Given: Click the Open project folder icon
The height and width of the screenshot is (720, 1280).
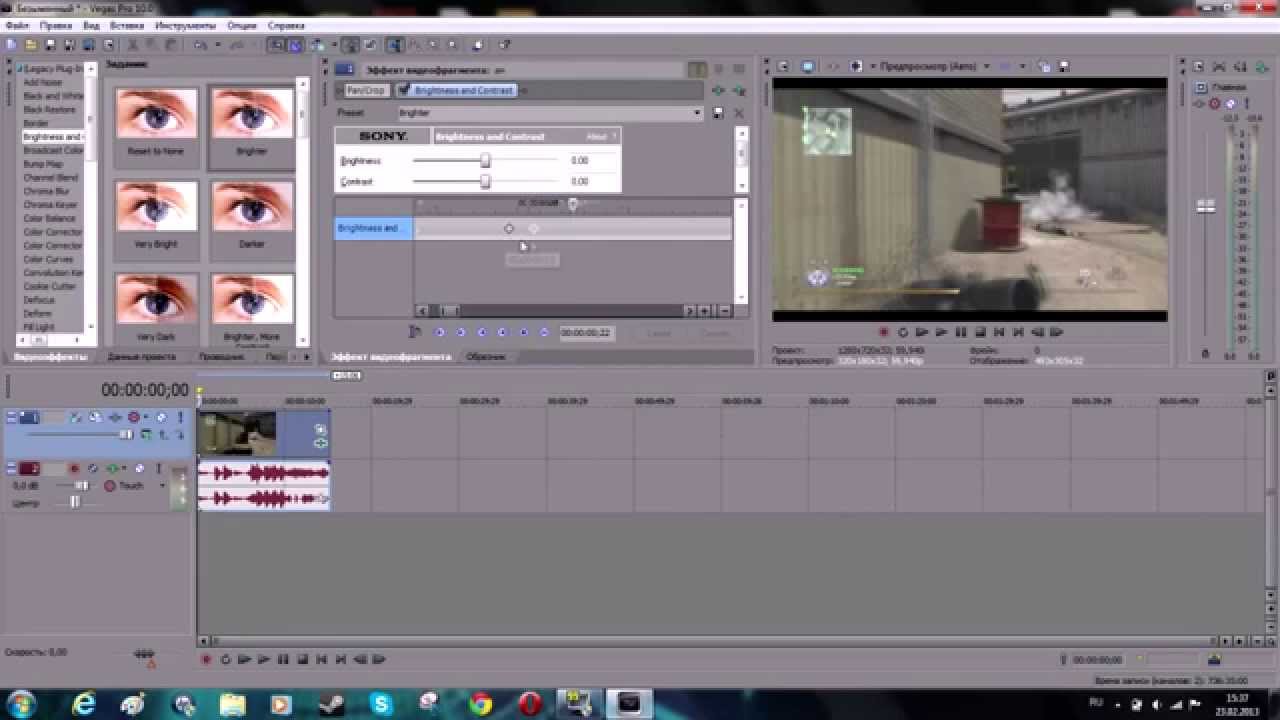Looking at the screenshot, I should (31, 45).
